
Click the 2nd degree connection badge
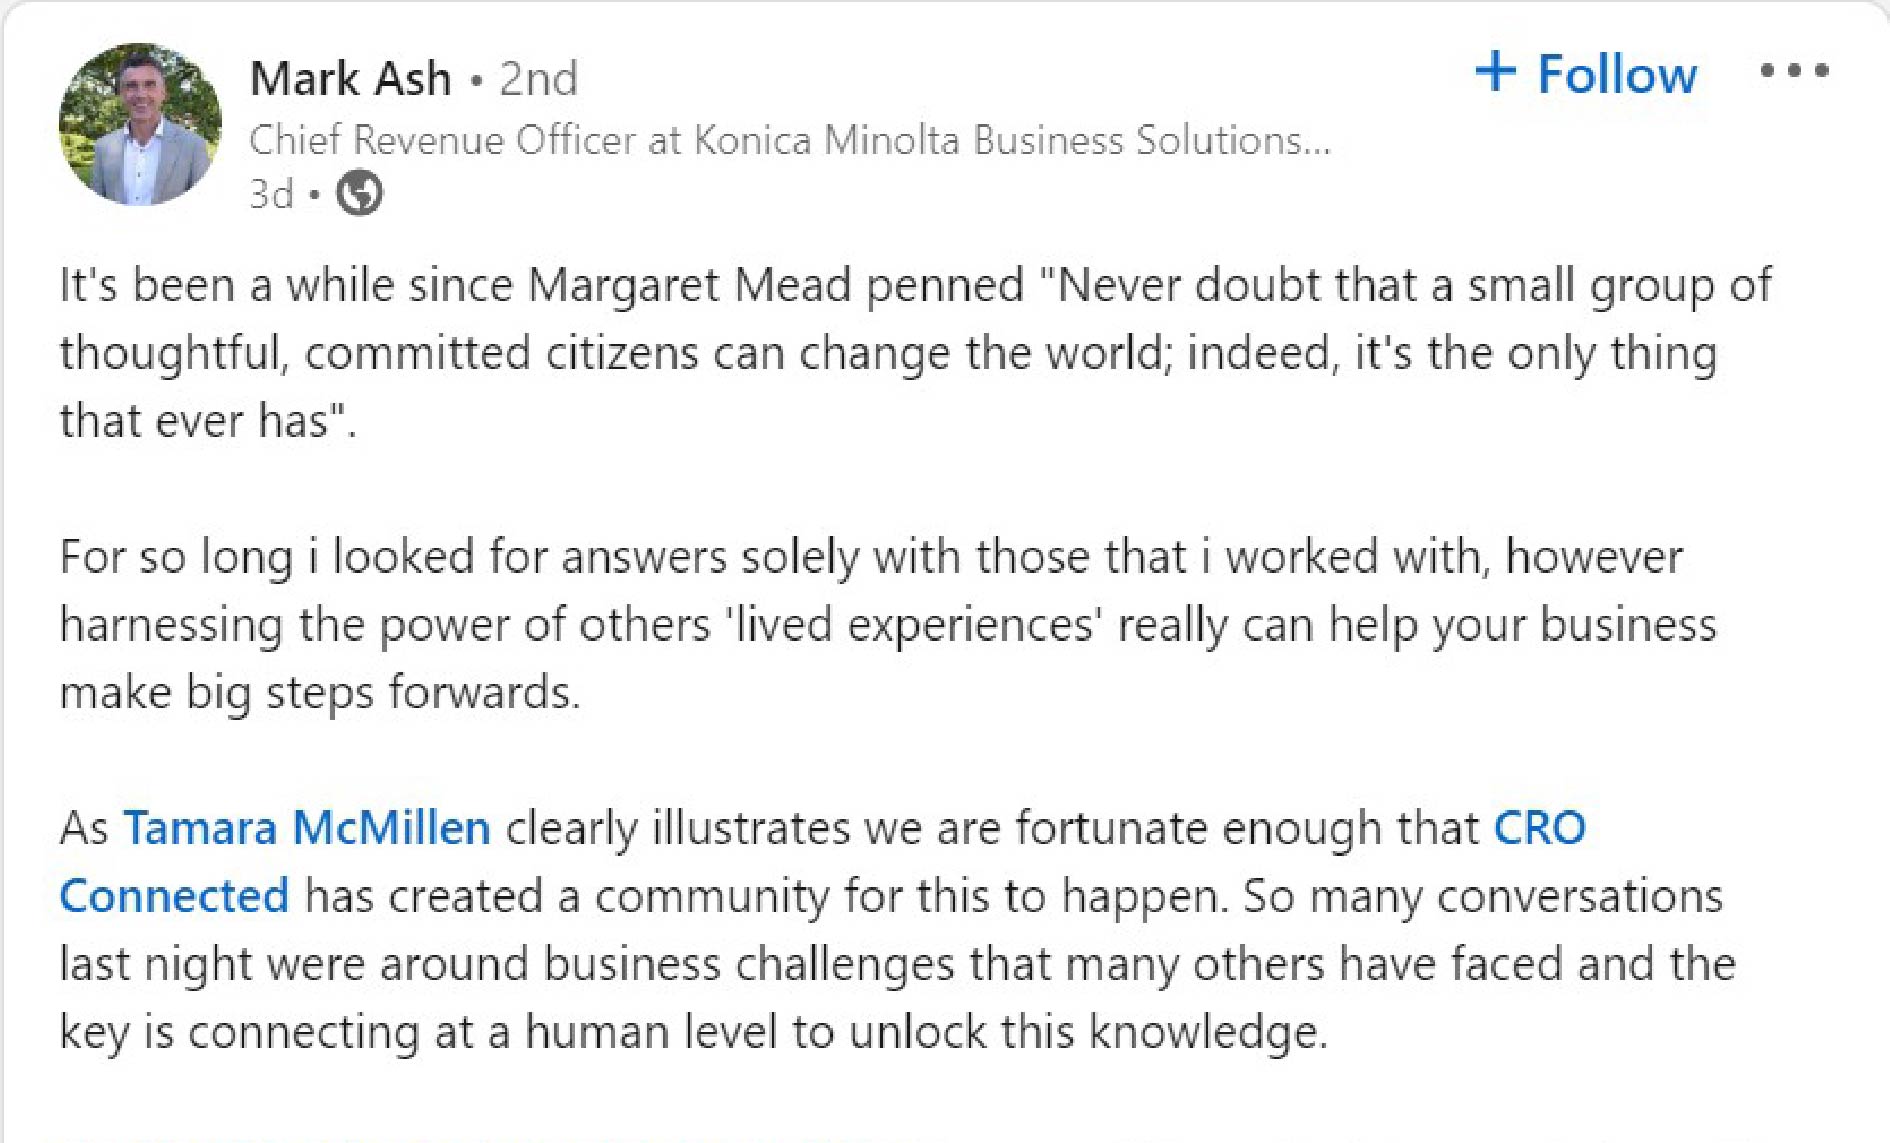(x=538, y=78)
